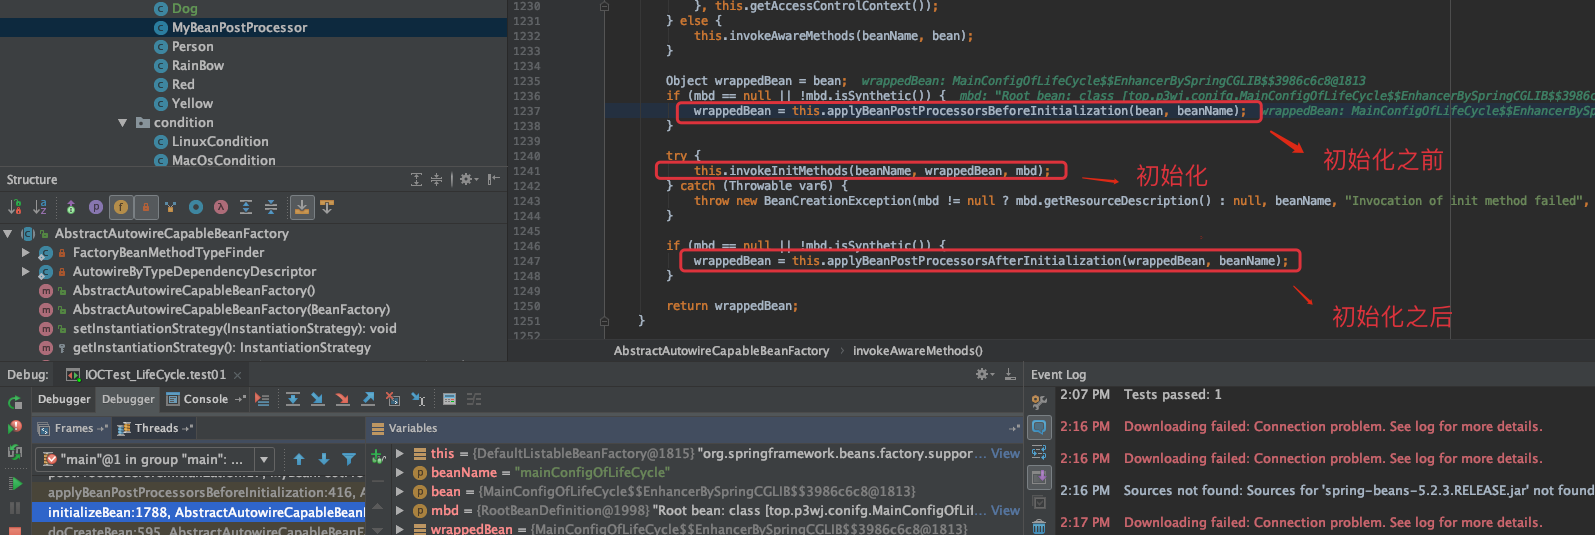This screenshot has height=535, width=1595.
Task: Expand mbd variable node
Action: (400, 511)
